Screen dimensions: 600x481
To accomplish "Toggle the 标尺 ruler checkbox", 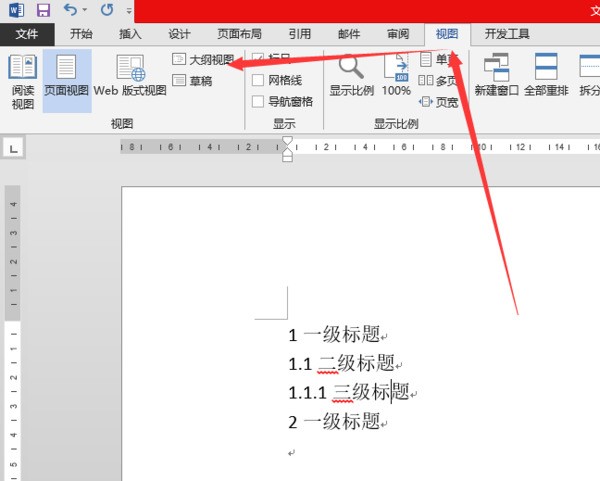I will tap(258, 59).
